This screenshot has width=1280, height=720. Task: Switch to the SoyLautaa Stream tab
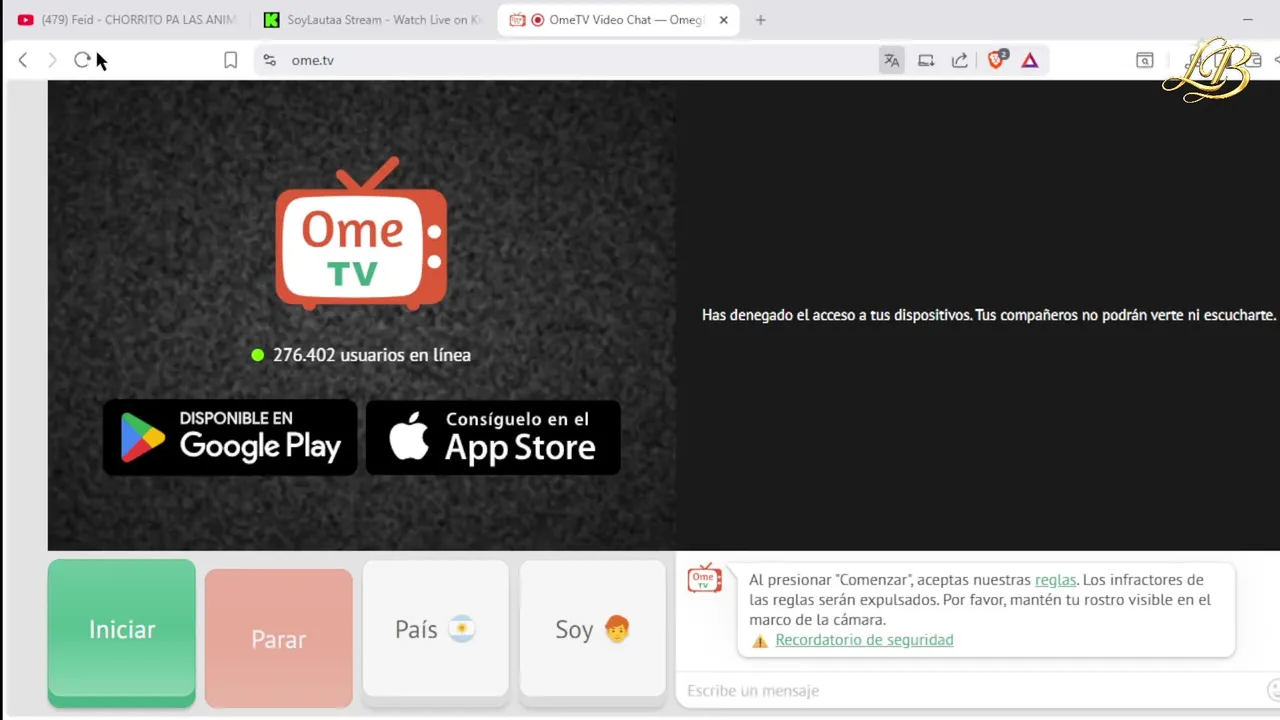coord(373,19)
